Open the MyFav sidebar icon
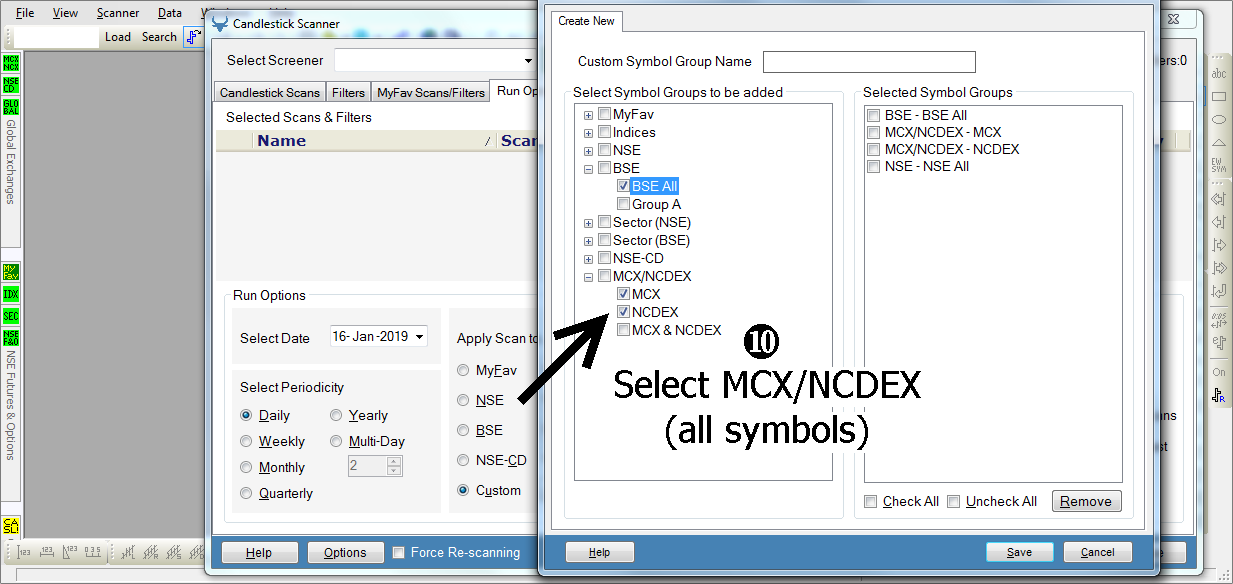Screen dimensions: 1233x584 [11, 272]
